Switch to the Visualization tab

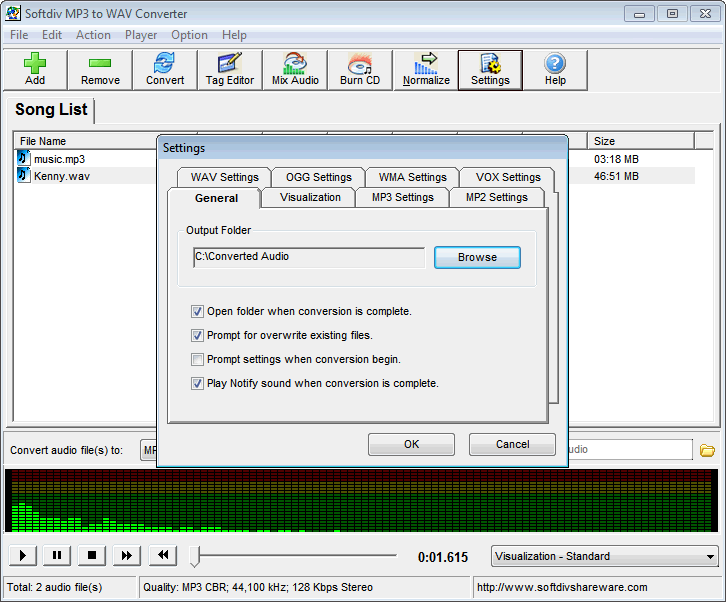coord(310,198)
